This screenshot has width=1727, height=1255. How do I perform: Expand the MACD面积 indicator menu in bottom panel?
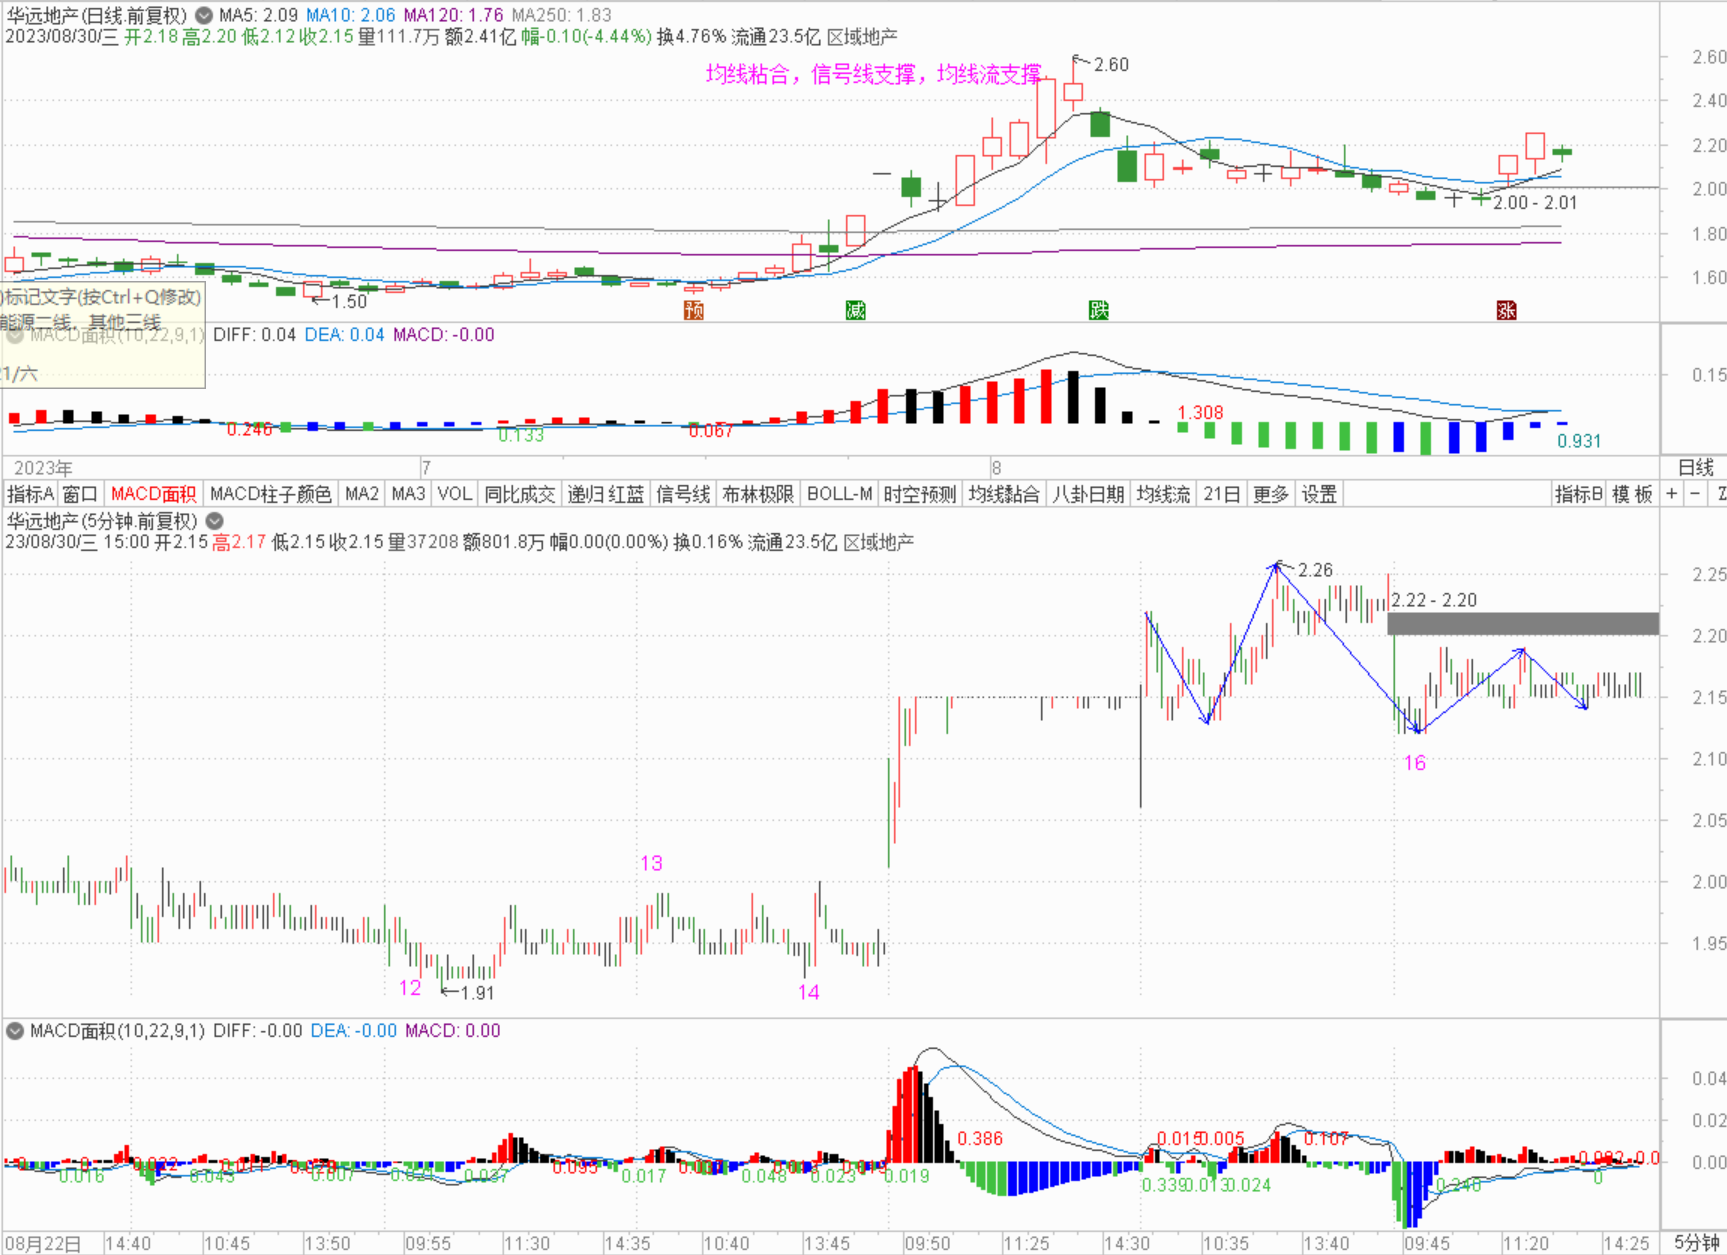(15, 1031)
